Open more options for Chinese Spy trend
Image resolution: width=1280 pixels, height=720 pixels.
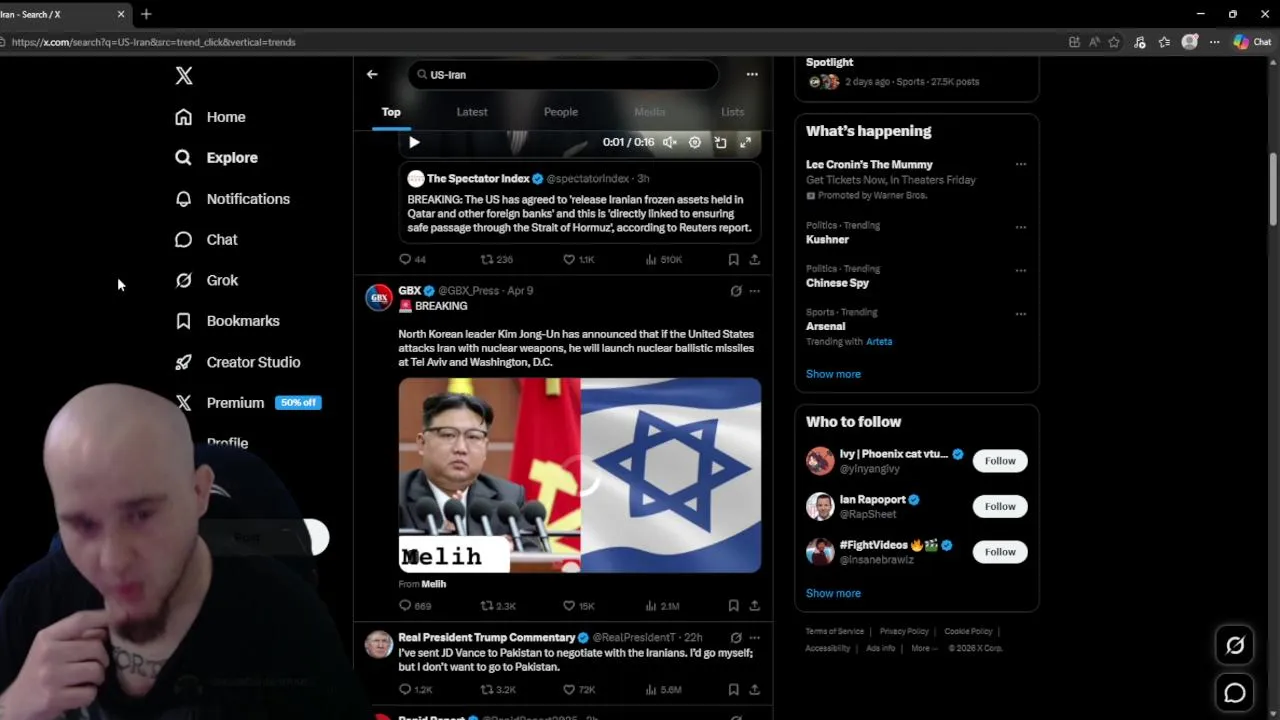(x=1020, y=270)
